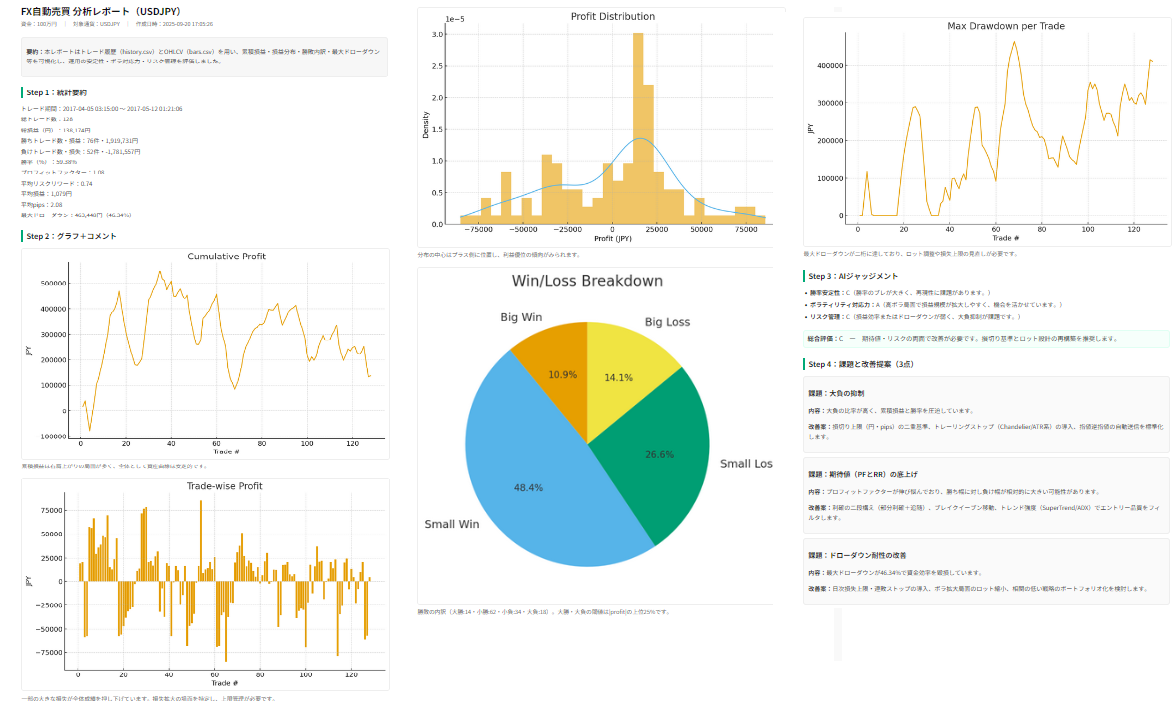
Task: Select the green 26.6% pie slice
Action: tap(655, 450)
